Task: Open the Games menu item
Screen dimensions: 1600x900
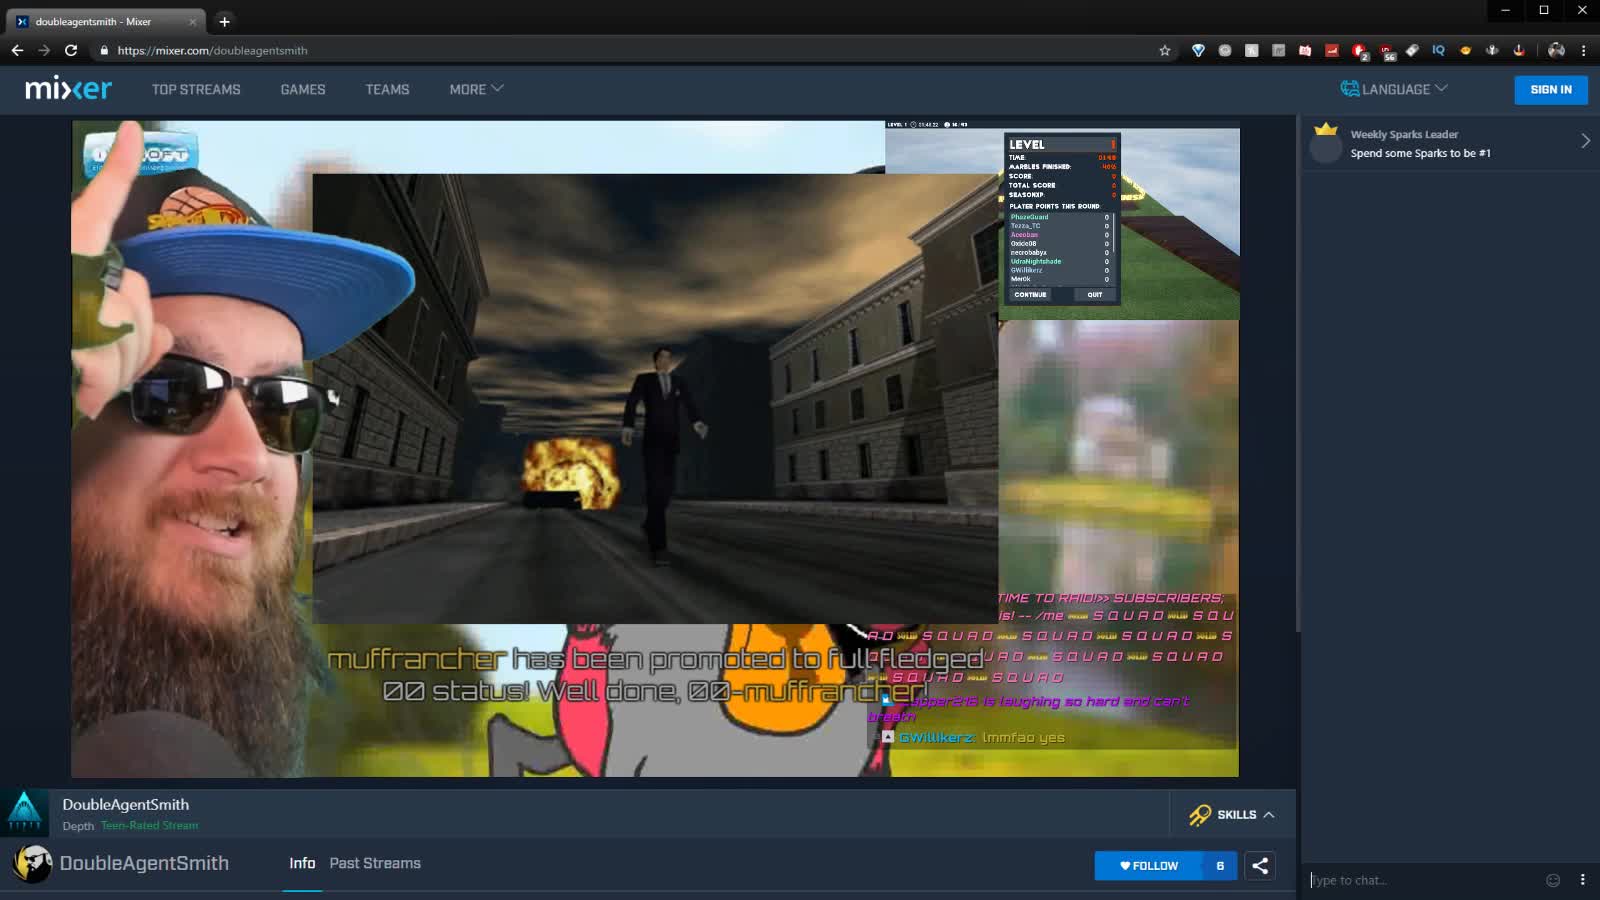Action: (x=303, y=89)
